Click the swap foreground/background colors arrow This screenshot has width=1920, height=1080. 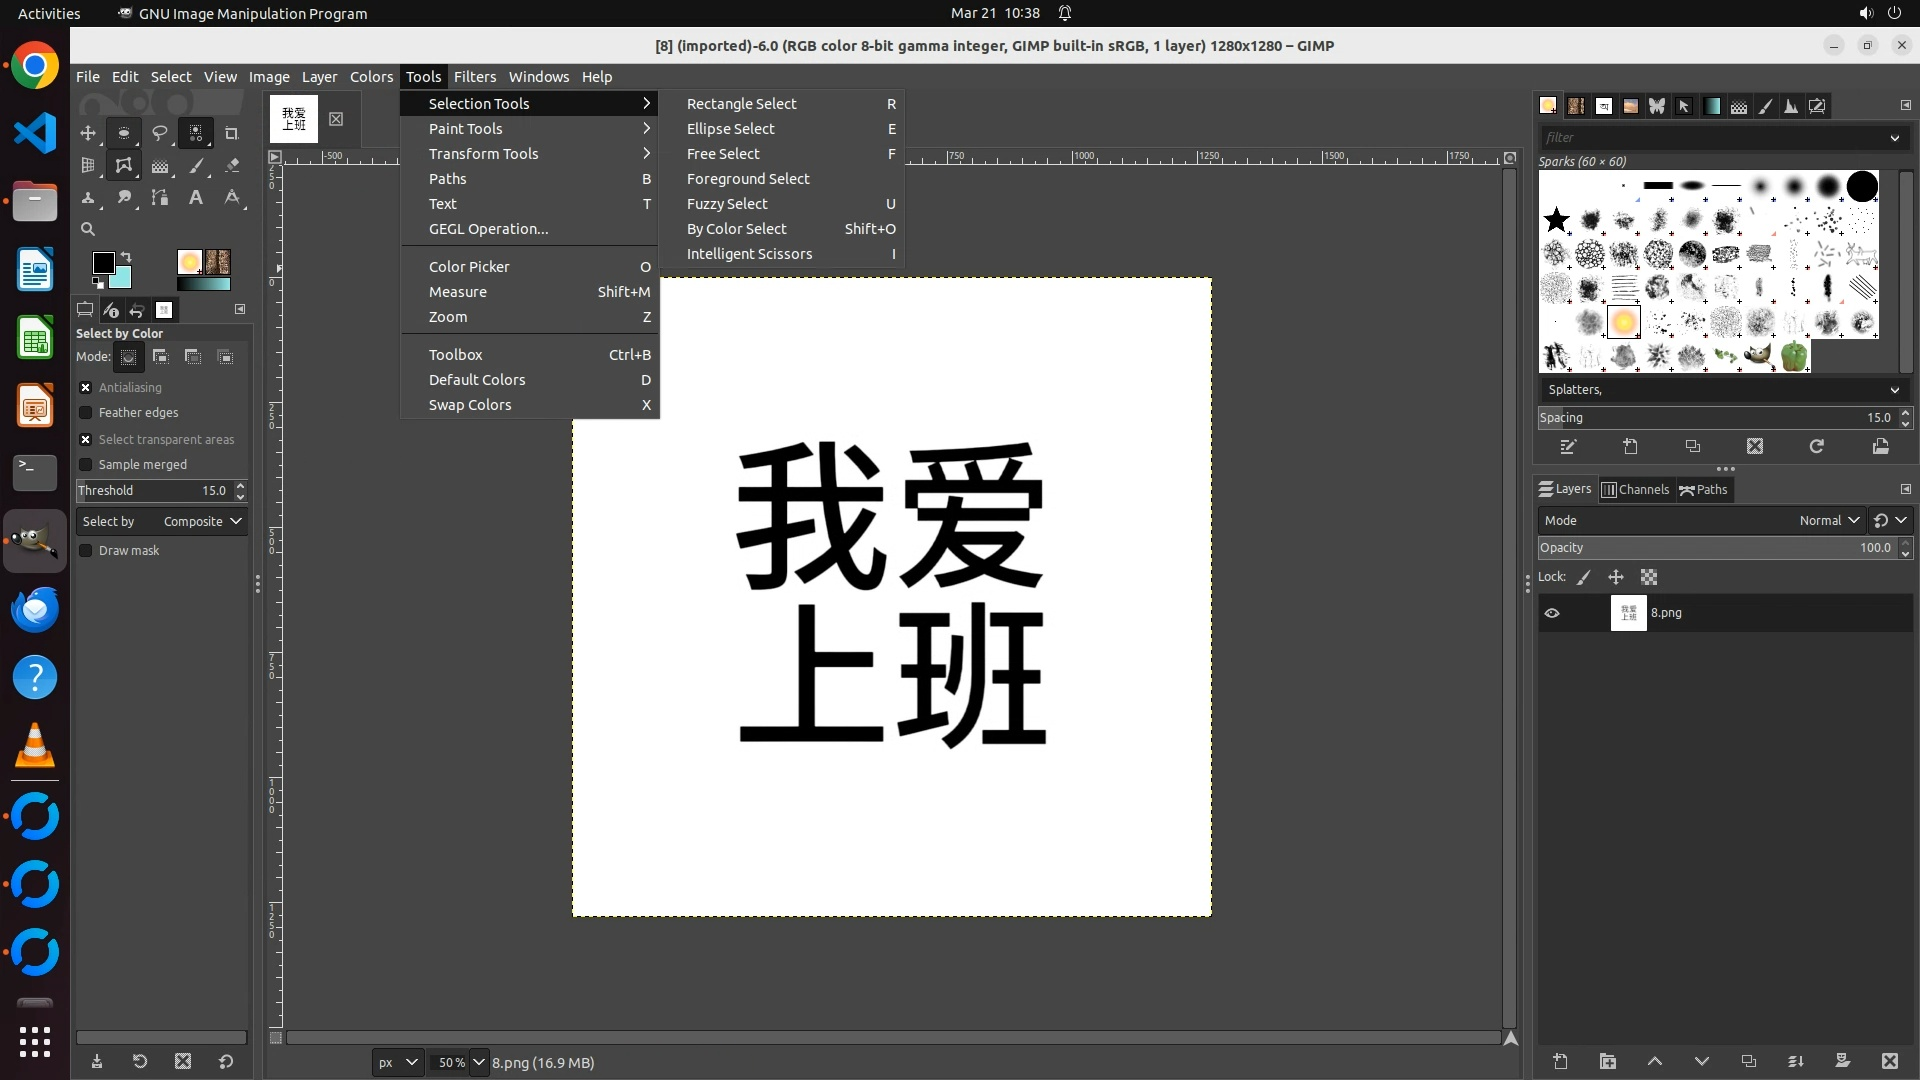(126, 257)
